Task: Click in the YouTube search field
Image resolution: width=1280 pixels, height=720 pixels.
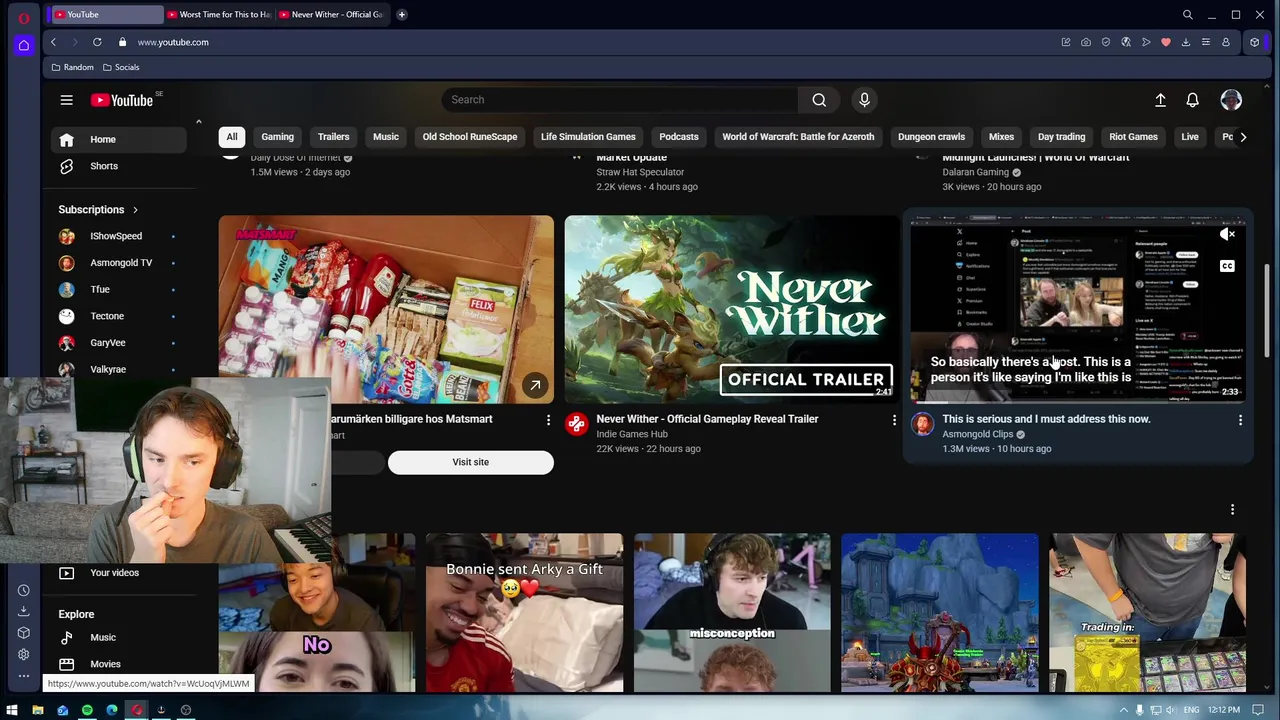Action: 619,100
